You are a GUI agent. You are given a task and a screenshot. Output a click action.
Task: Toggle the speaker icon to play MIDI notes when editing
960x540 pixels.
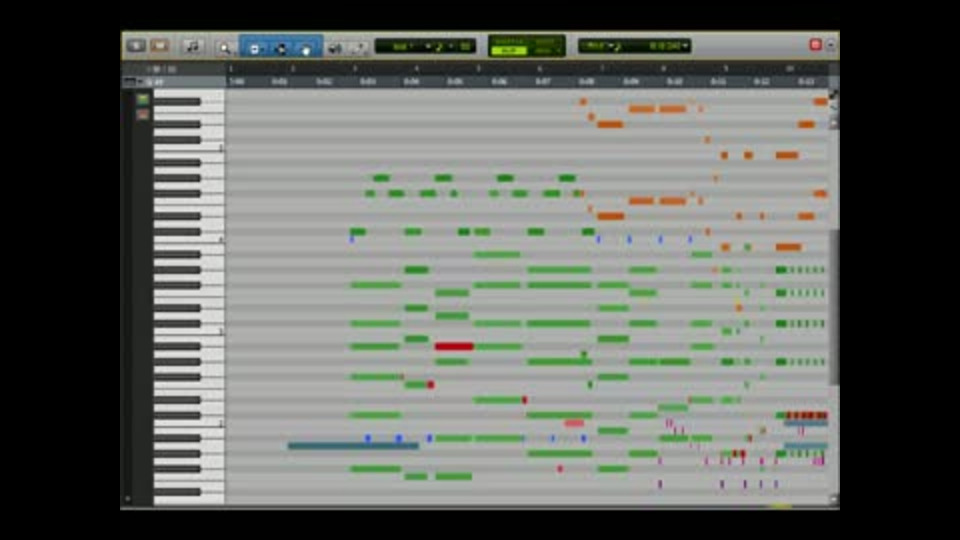click(x=334, y=48)
